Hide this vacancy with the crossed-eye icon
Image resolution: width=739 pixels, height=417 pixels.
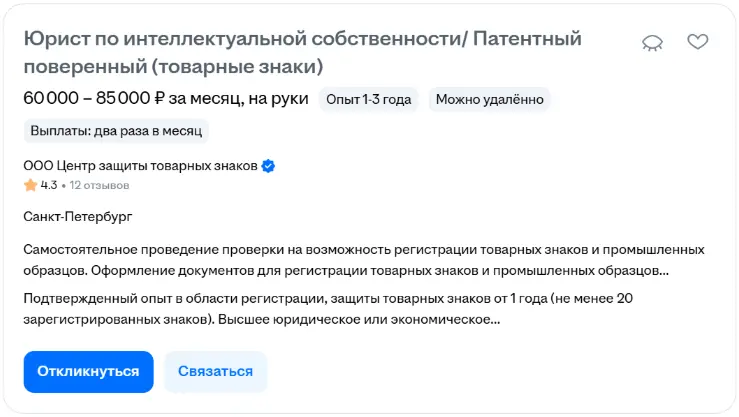[x=653, y=42]
